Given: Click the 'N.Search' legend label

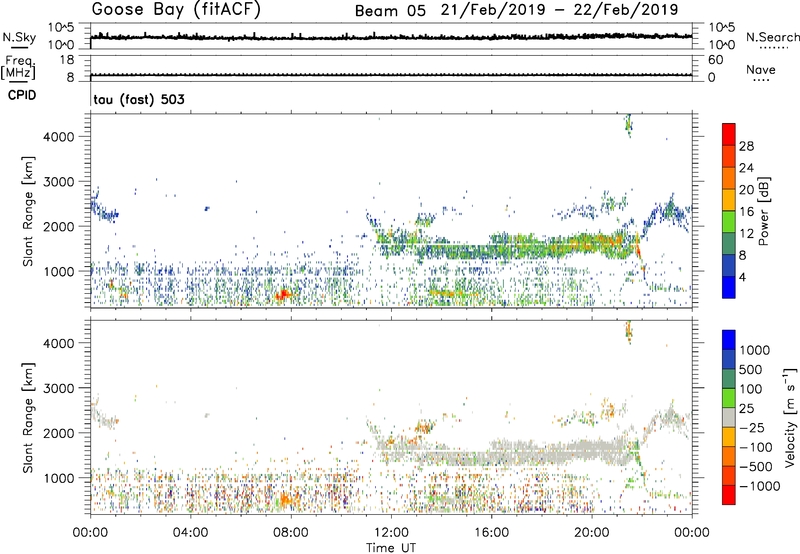Looking at the screenshot, I should [772, 37].
